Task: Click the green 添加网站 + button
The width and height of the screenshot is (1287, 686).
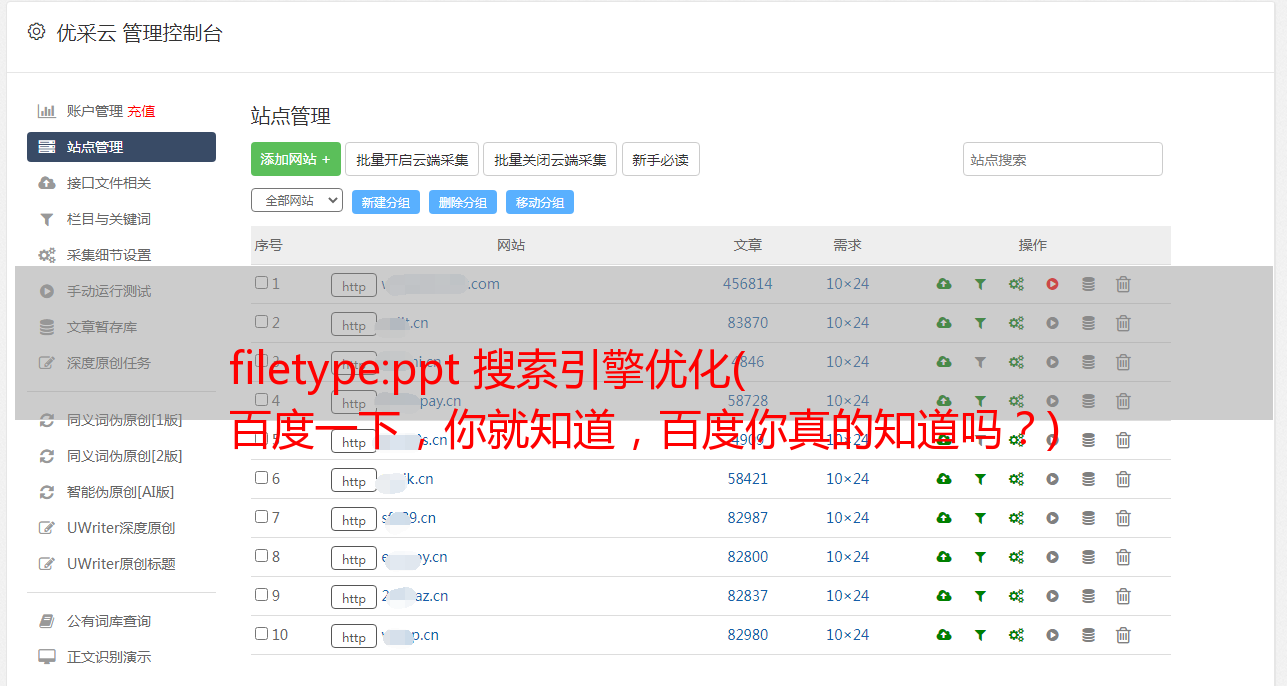Action: (x=296, y=159)
